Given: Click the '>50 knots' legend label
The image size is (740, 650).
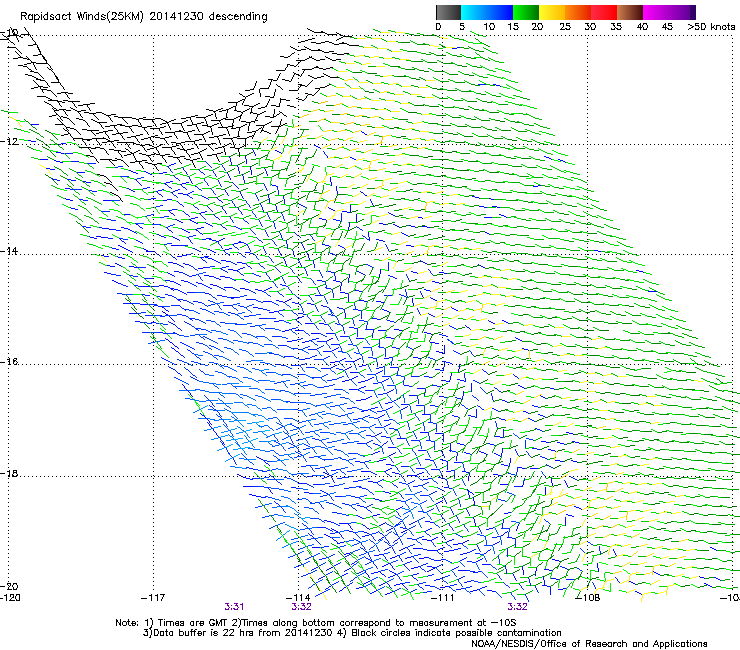Looking at the screenshot, I should 711,27.
